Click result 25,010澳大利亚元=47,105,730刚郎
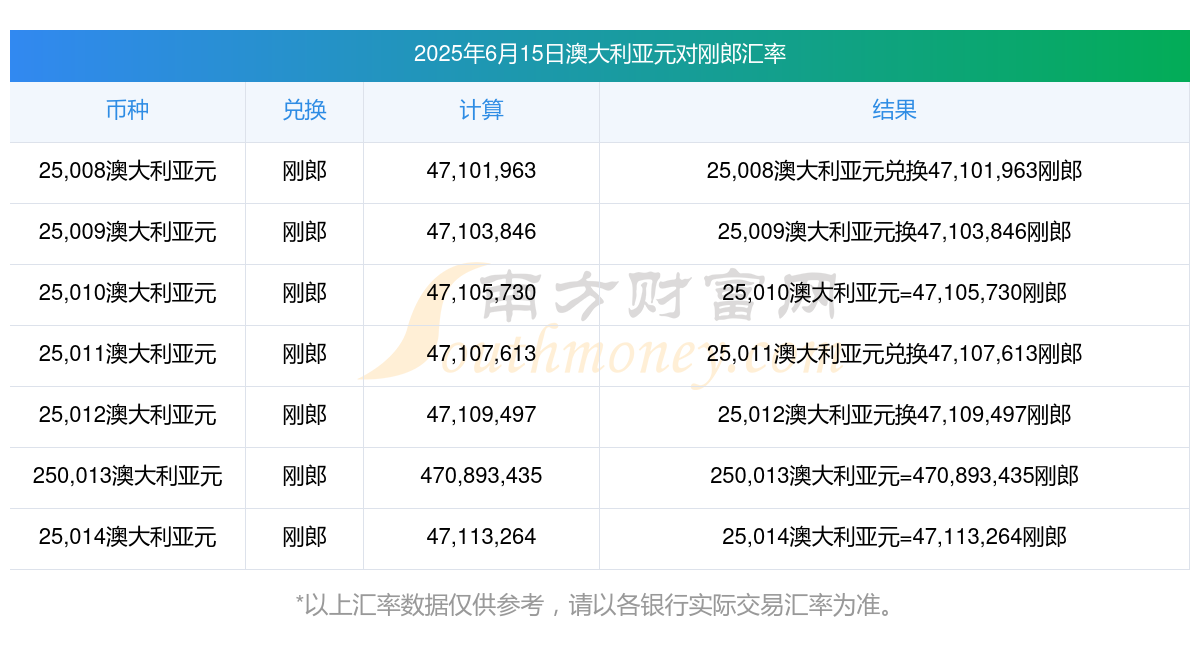The height and width of the screenshot is (650, 1200). tap(894, 293)
